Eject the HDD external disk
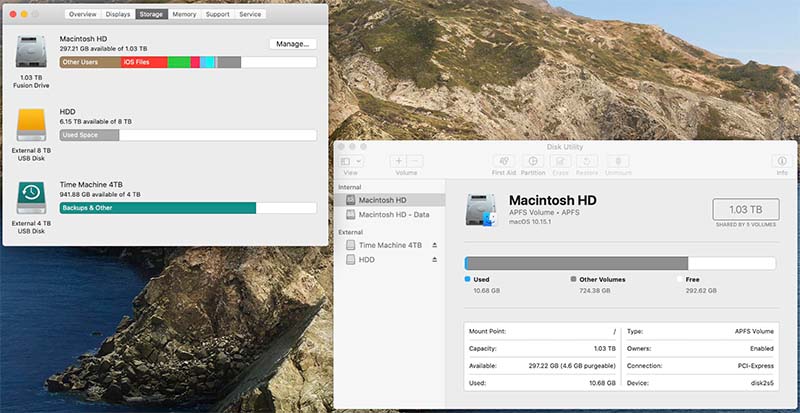800x413 pixels. pos(435,260)
